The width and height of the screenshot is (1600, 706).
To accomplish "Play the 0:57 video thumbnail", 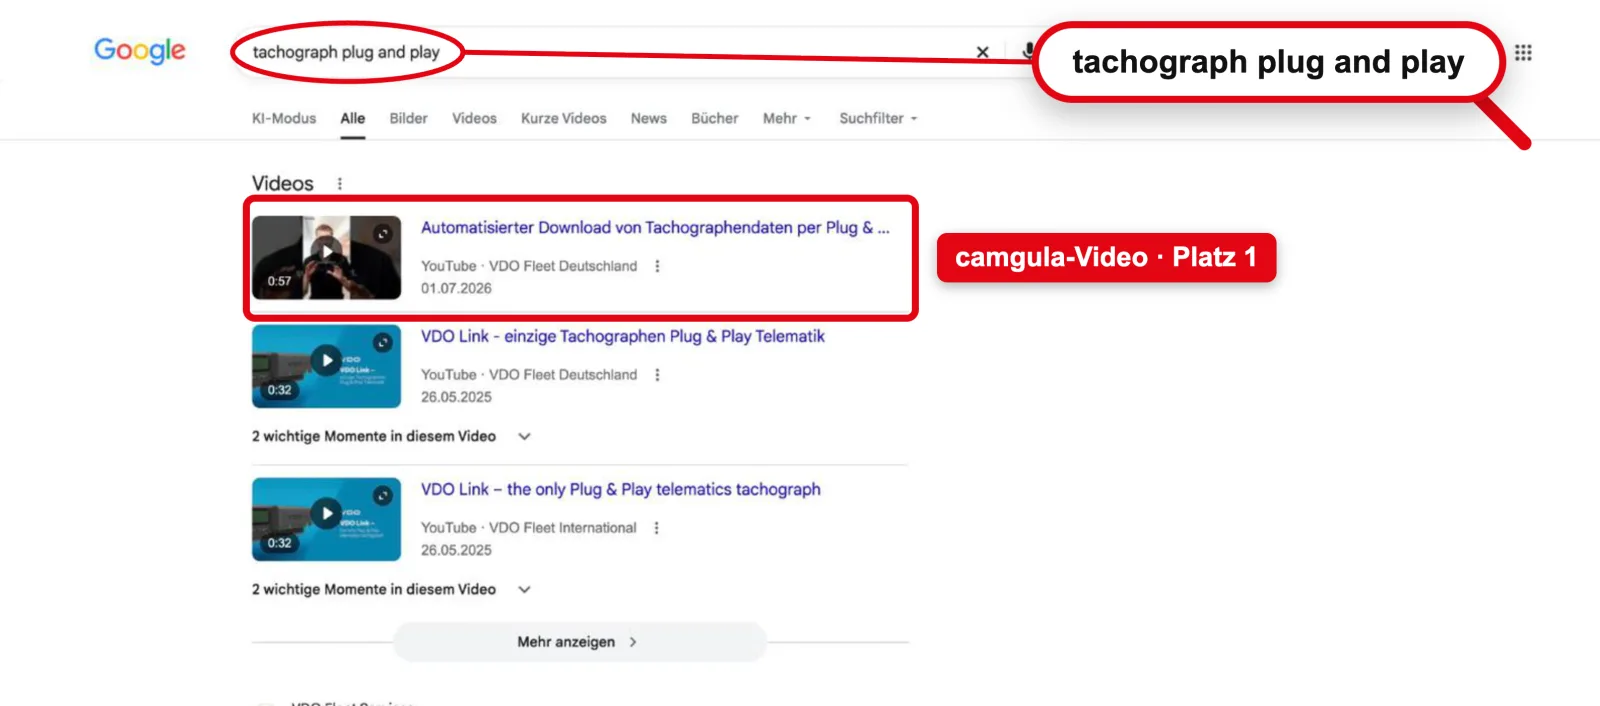I will coord(326,257).
